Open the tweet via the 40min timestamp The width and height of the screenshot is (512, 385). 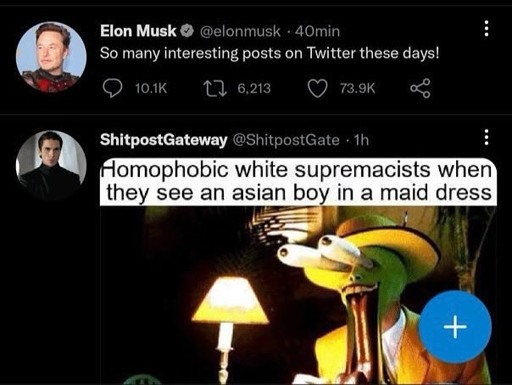[x=317, y=31]
